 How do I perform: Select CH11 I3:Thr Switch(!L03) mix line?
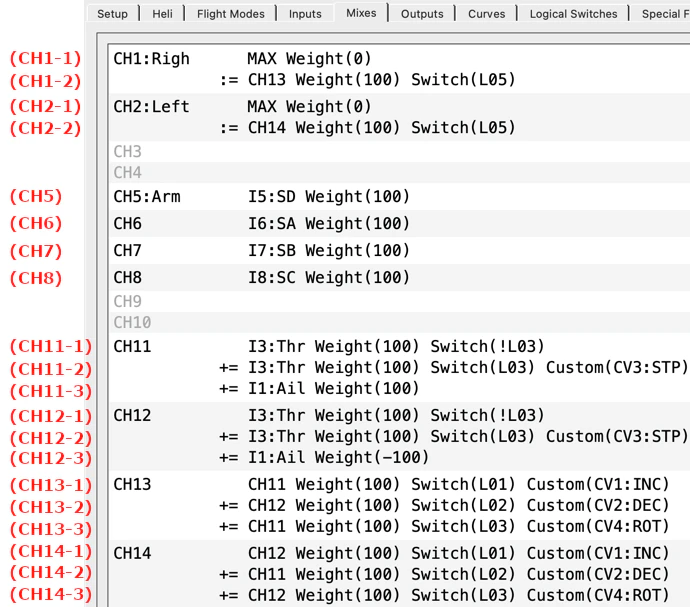click(399, 346)
